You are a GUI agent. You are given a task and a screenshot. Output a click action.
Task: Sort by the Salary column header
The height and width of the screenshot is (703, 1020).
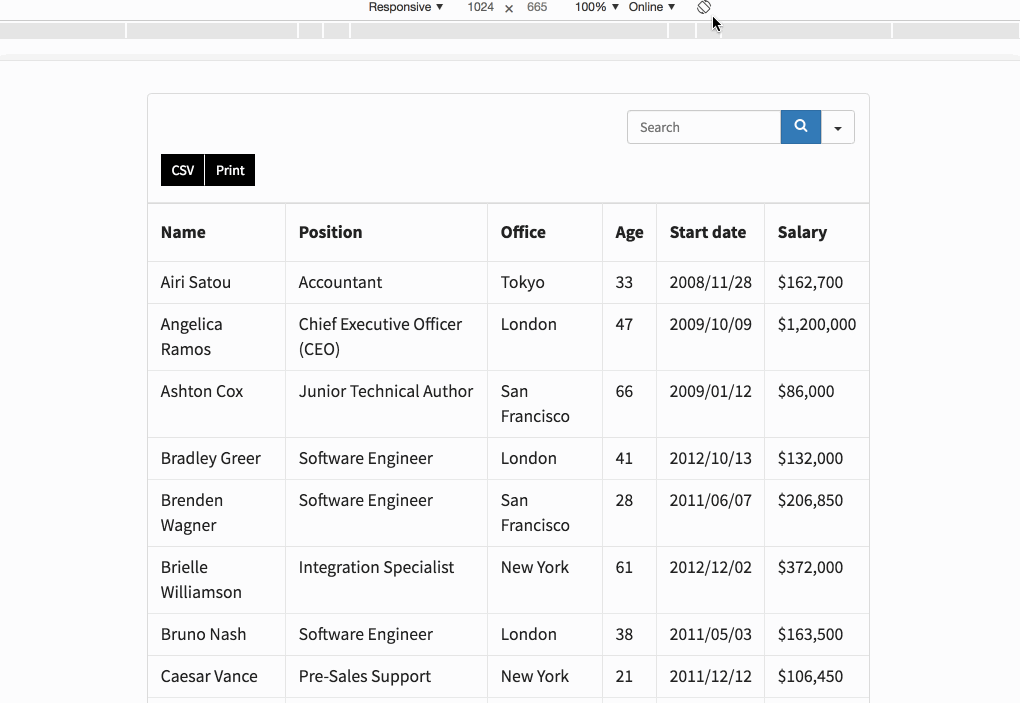pyautogui.click(x=802, y=232)
